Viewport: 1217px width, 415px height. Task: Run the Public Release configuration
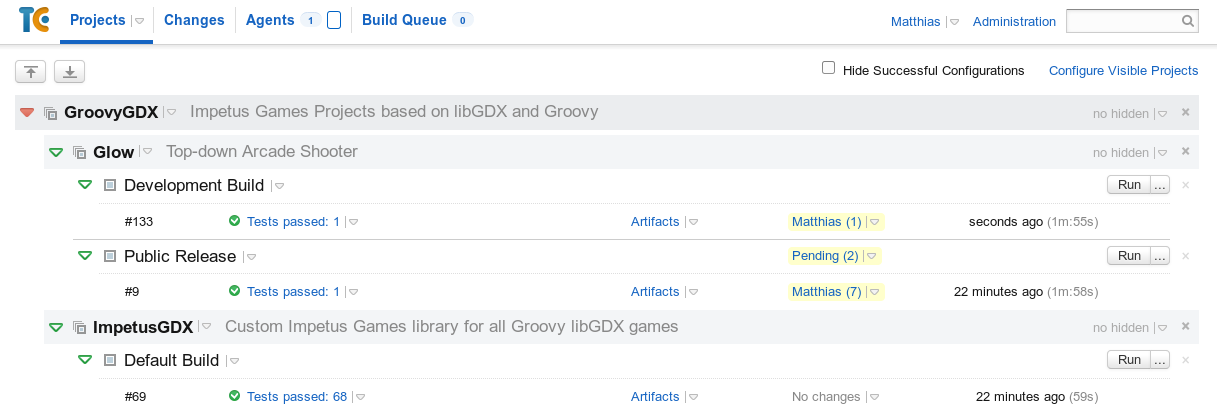(1129, 256)
